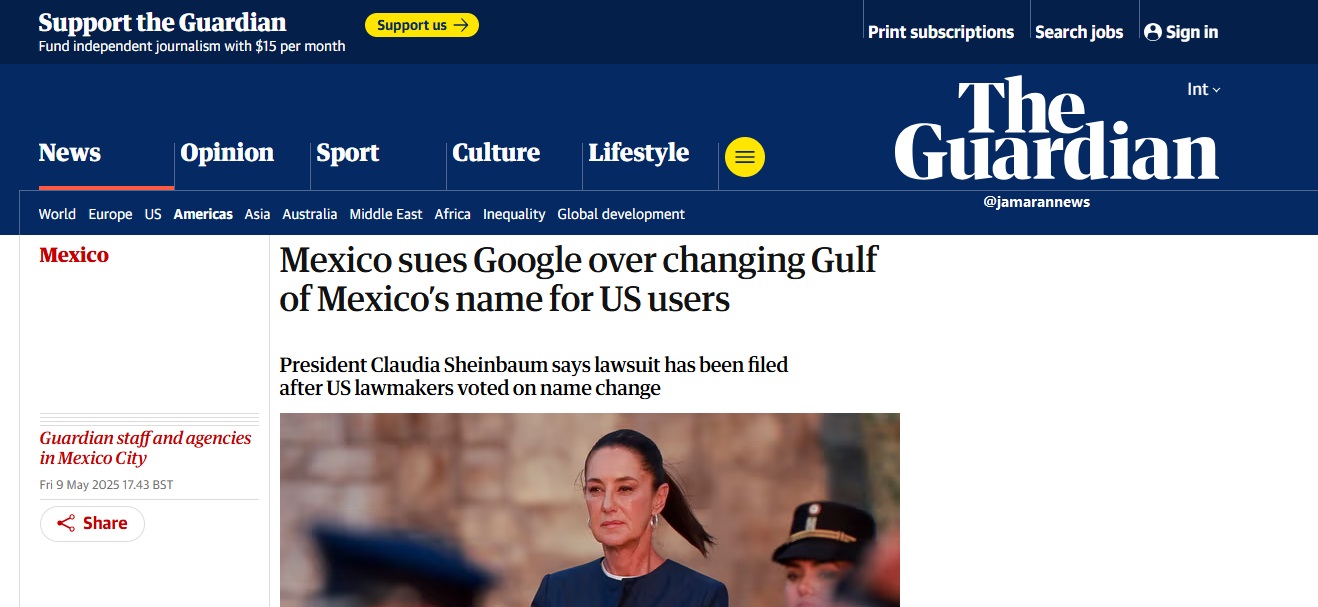The image size is (1318, 607).
Task: Click the Guardian logo
Action: tap(1056, 130)
